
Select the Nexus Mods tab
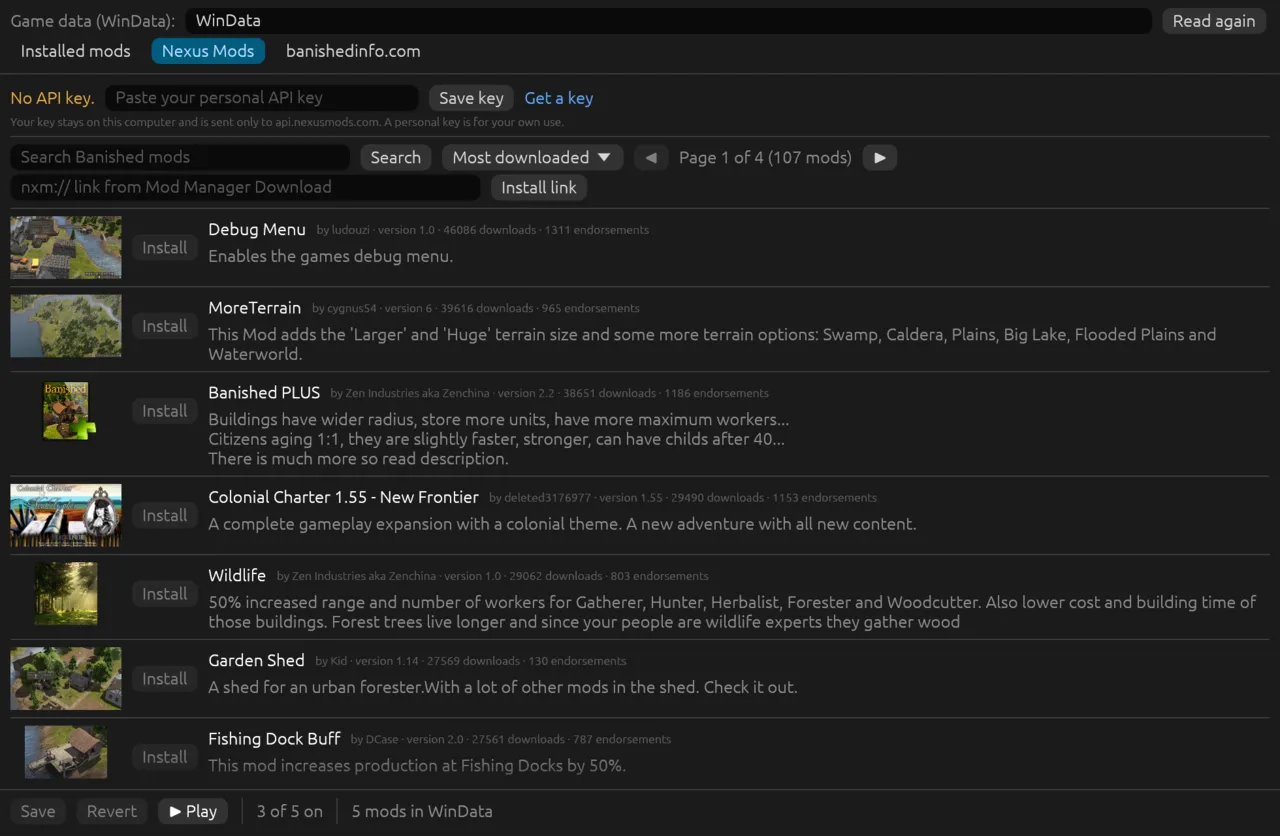[208, 51]
